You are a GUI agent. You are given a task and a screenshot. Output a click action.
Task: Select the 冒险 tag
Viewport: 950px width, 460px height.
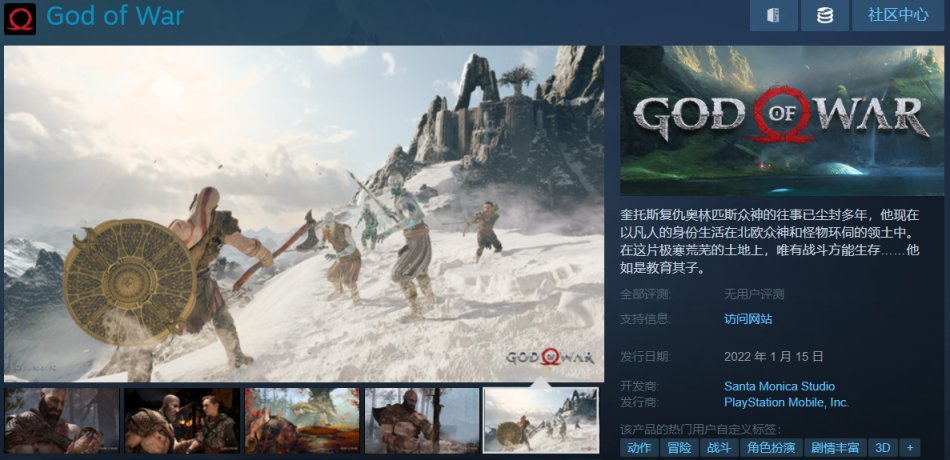(x=679, y=448)
